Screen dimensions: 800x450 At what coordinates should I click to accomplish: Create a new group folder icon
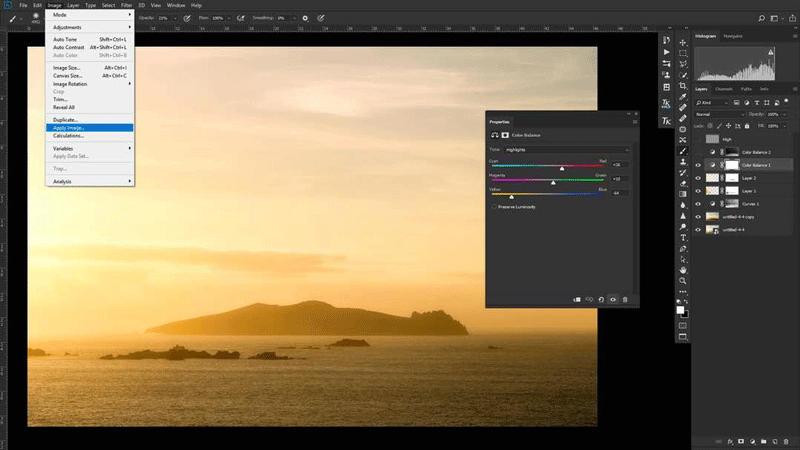click(763, 441)
